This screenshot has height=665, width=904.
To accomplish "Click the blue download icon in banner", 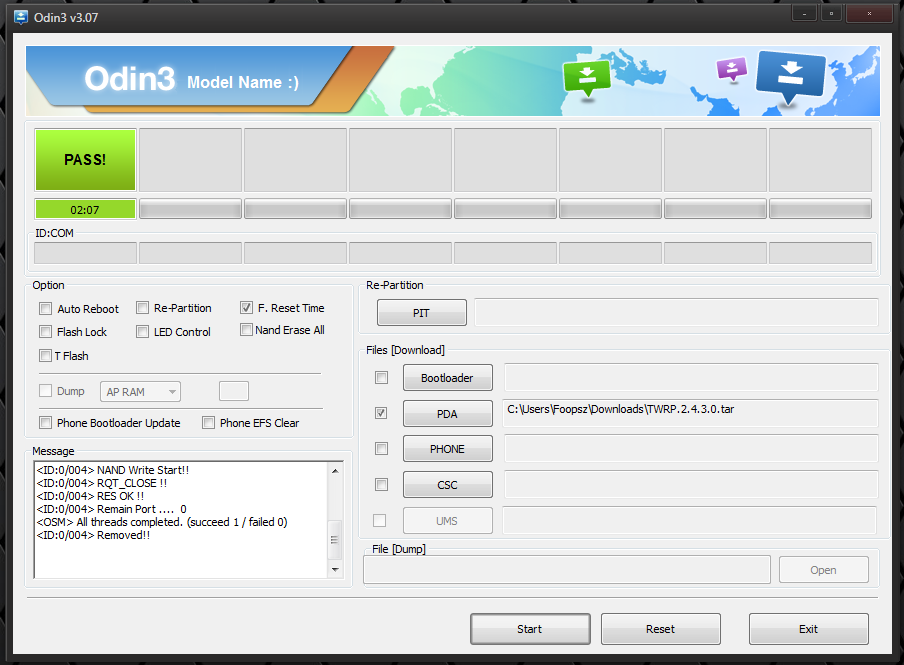I will coord(790,78).
